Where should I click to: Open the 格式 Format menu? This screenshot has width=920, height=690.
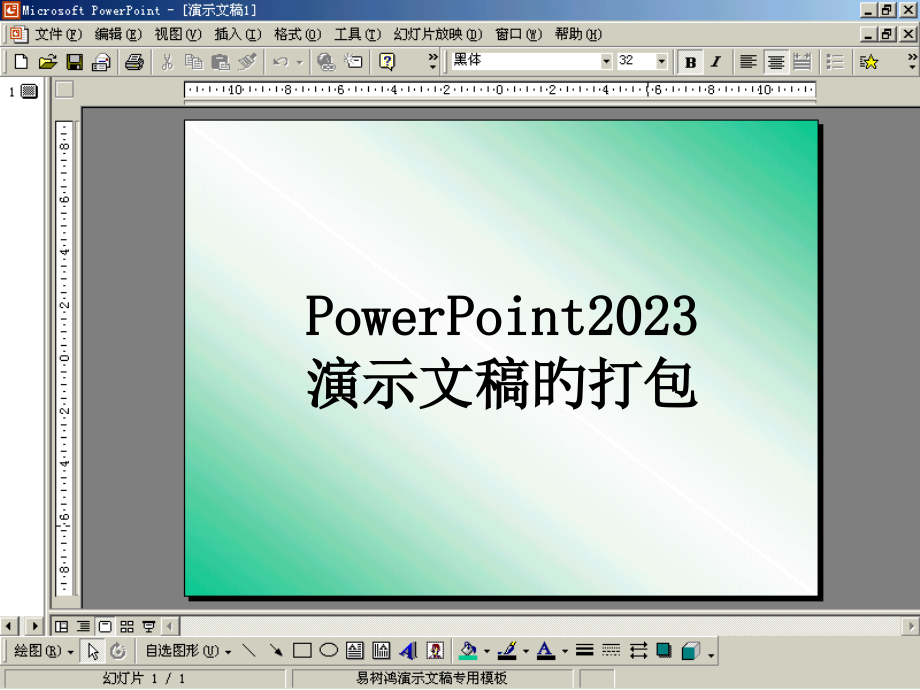point(297,35)
